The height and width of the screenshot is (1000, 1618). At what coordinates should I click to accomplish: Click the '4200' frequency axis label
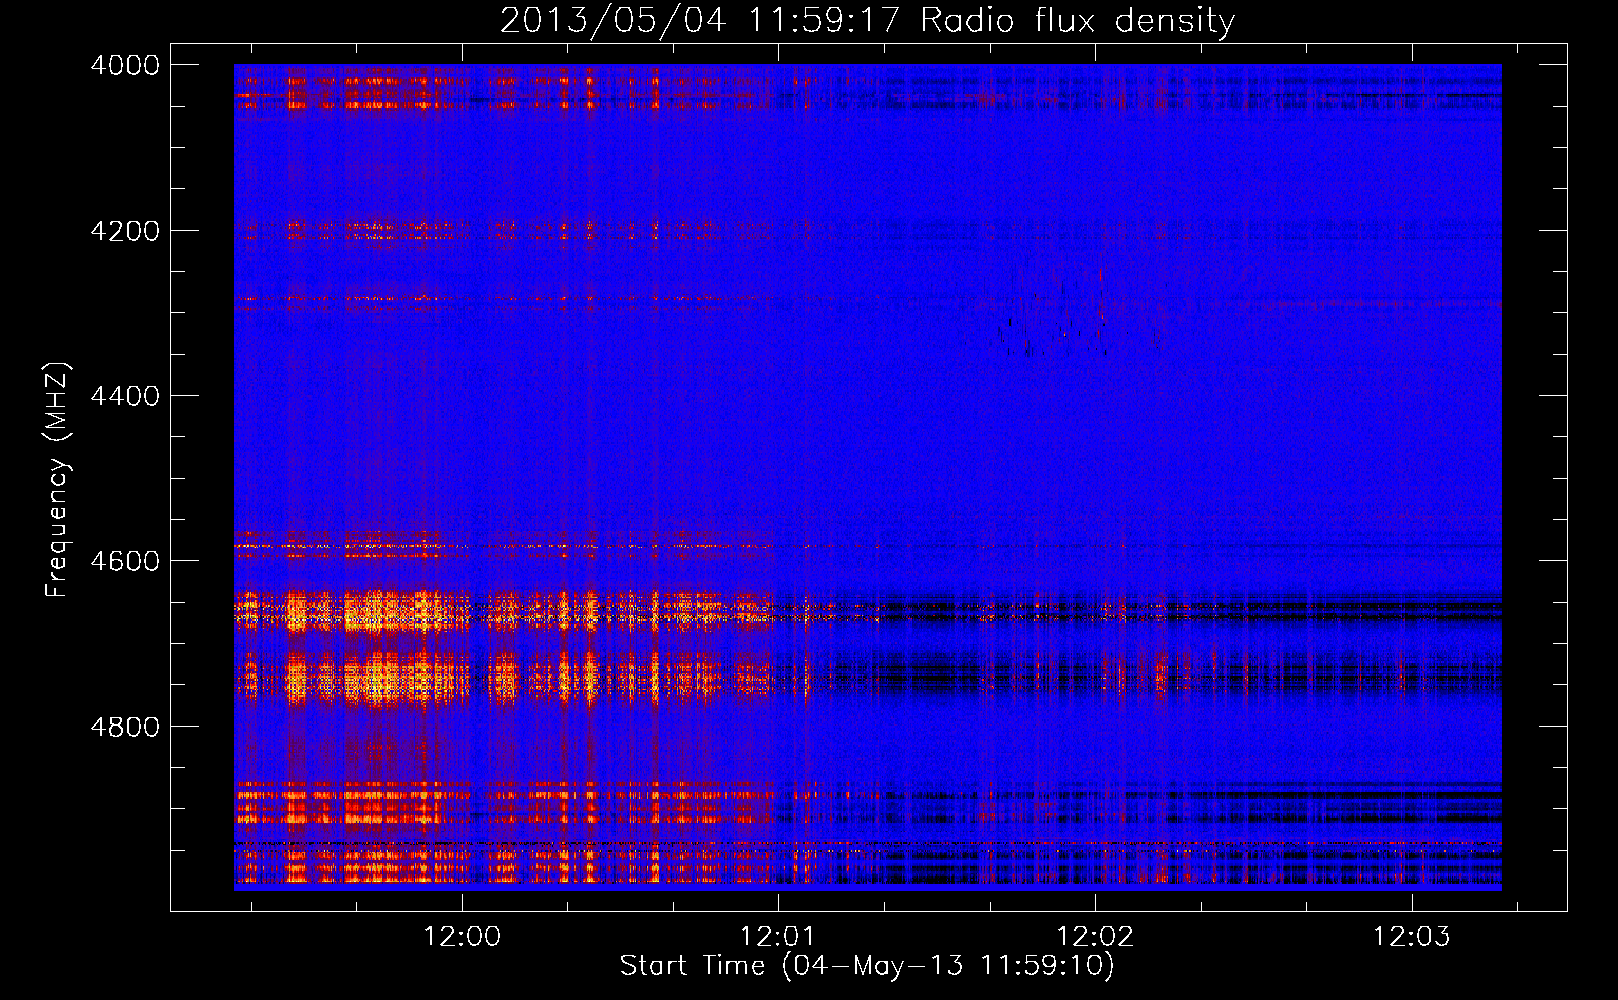coord(125,231)
